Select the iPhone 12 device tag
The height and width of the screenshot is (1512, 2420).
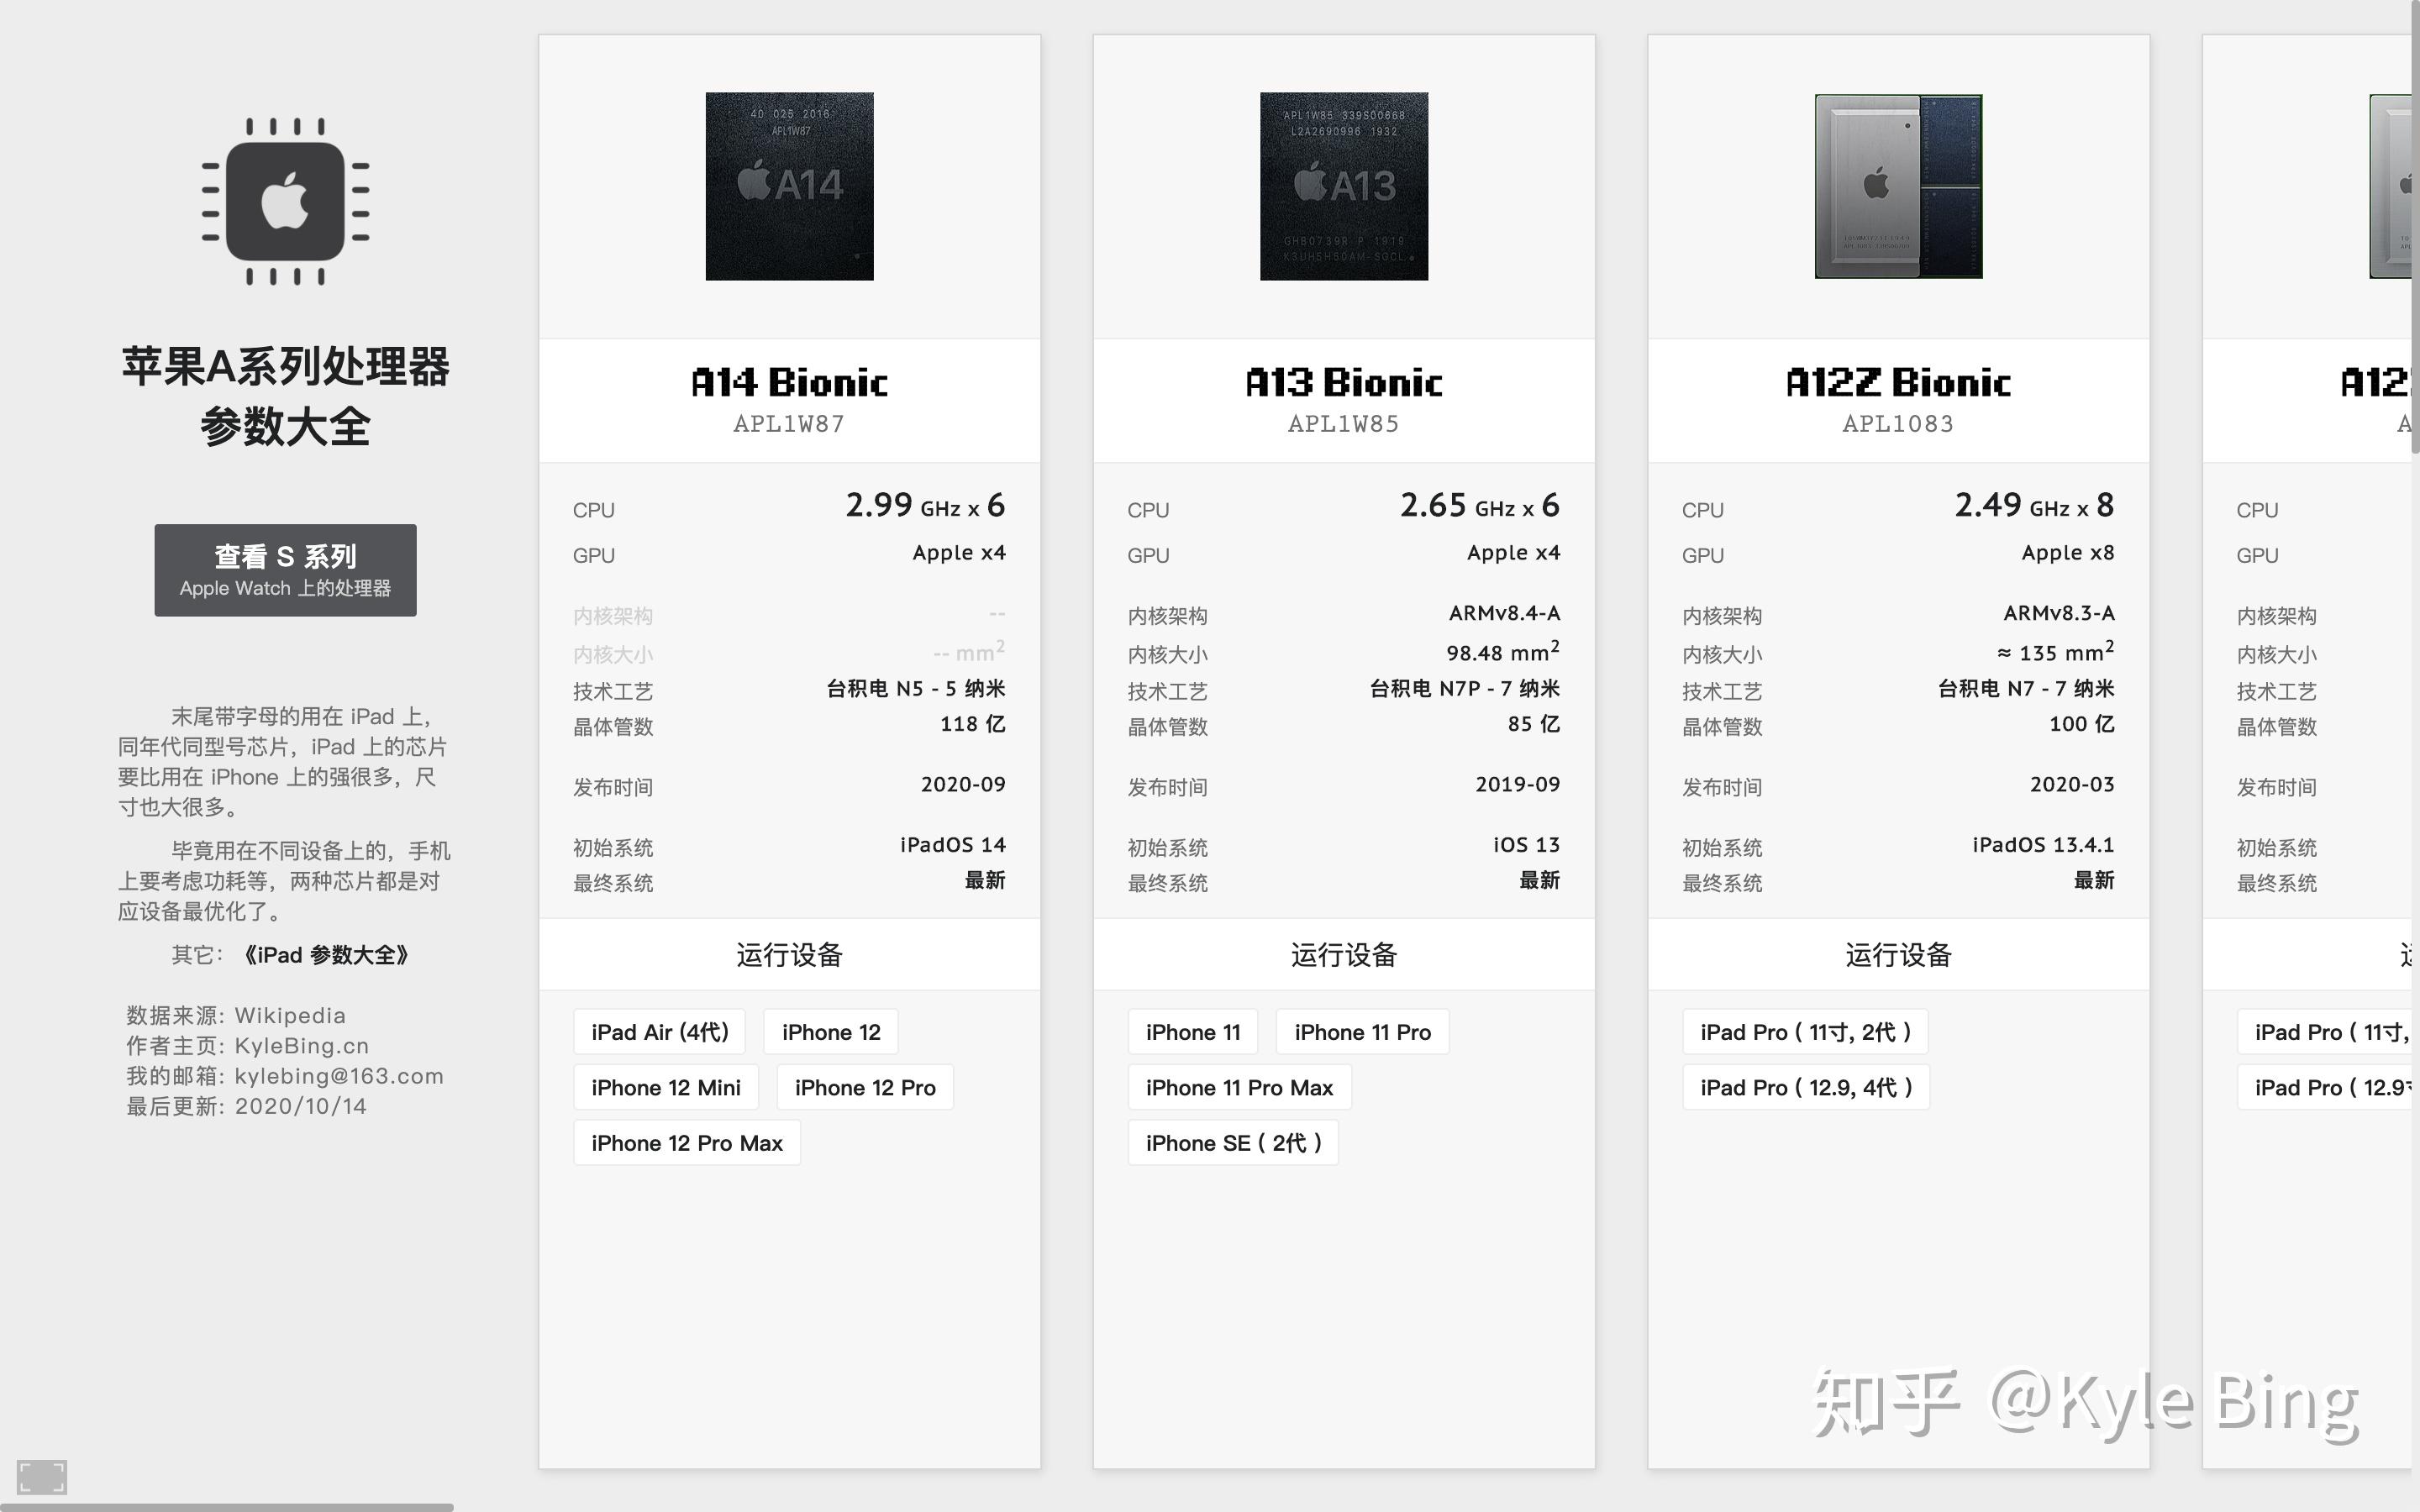(x=831, y=1032)
